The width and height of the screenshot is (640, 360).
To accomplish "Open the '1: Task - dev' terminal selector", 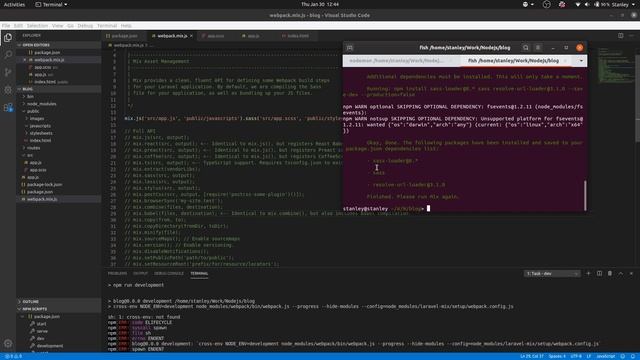I will (552, 273).
